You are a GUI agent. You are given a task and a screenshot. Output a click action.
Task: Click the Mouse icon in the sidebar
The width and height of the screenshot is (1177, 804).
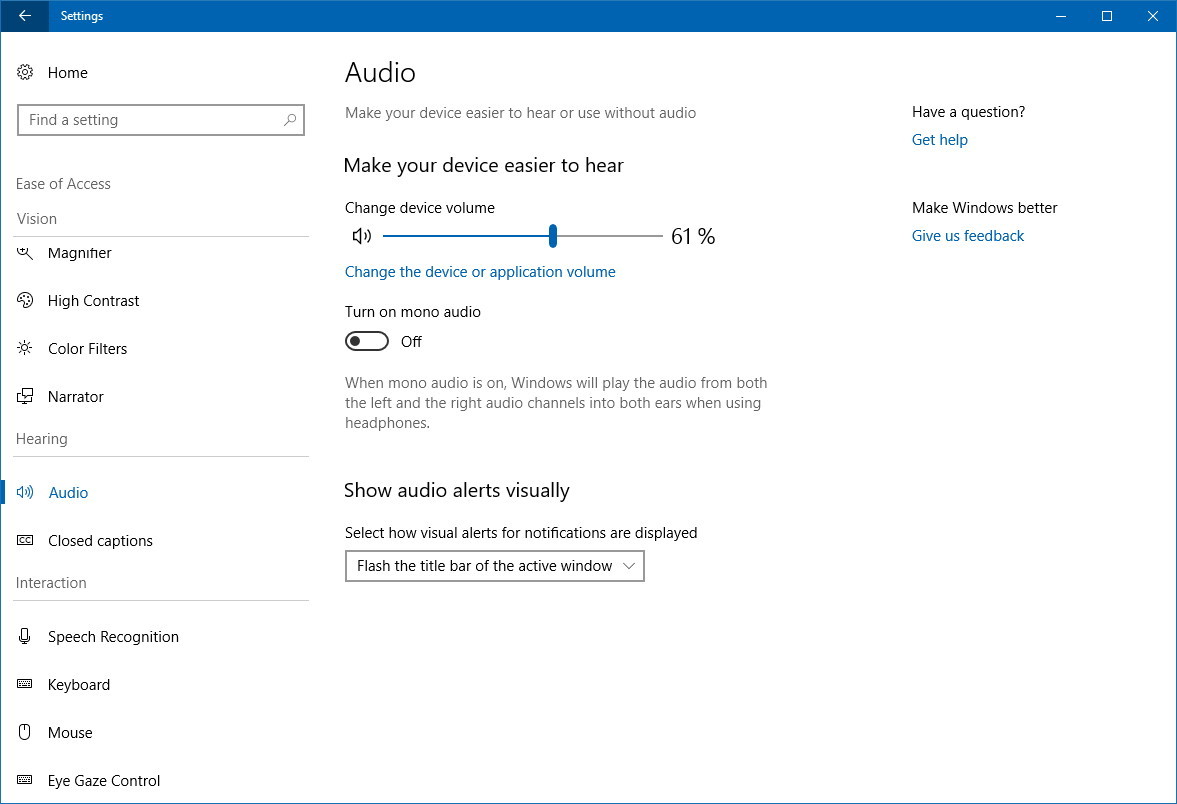tap(25, 732)
